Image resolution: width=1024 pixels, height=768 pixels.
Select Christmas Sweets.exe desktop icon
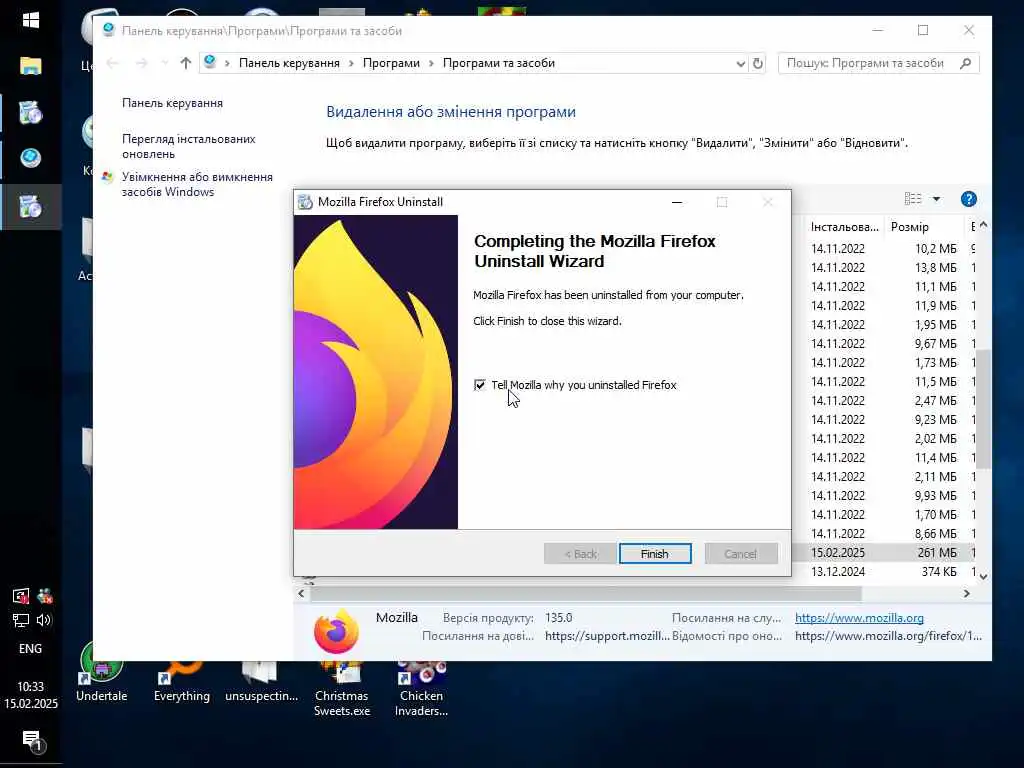[x=342, y=688]
